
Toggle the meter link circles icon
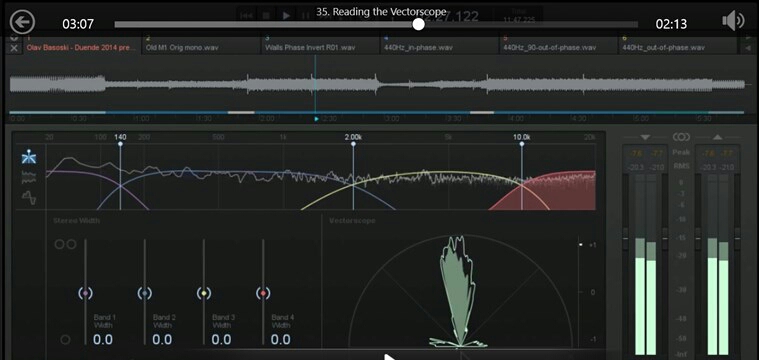[x=681, y=137]
